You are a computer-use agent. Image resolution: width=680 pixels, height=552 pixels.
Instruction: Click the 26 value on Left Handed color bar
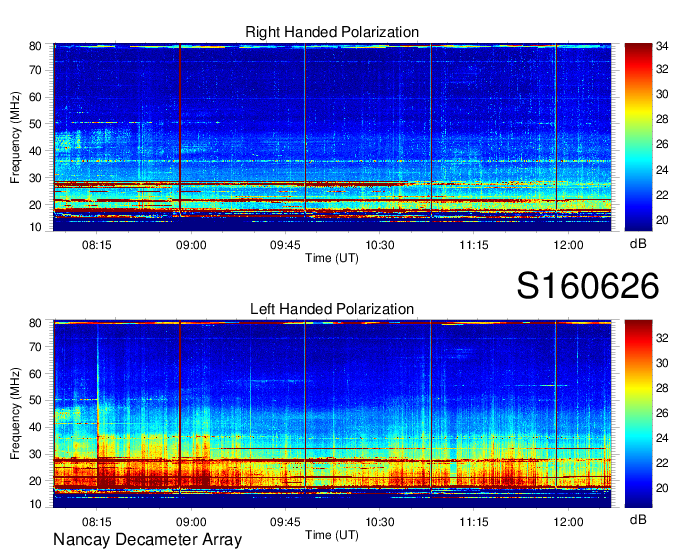(x=662, y=413)
